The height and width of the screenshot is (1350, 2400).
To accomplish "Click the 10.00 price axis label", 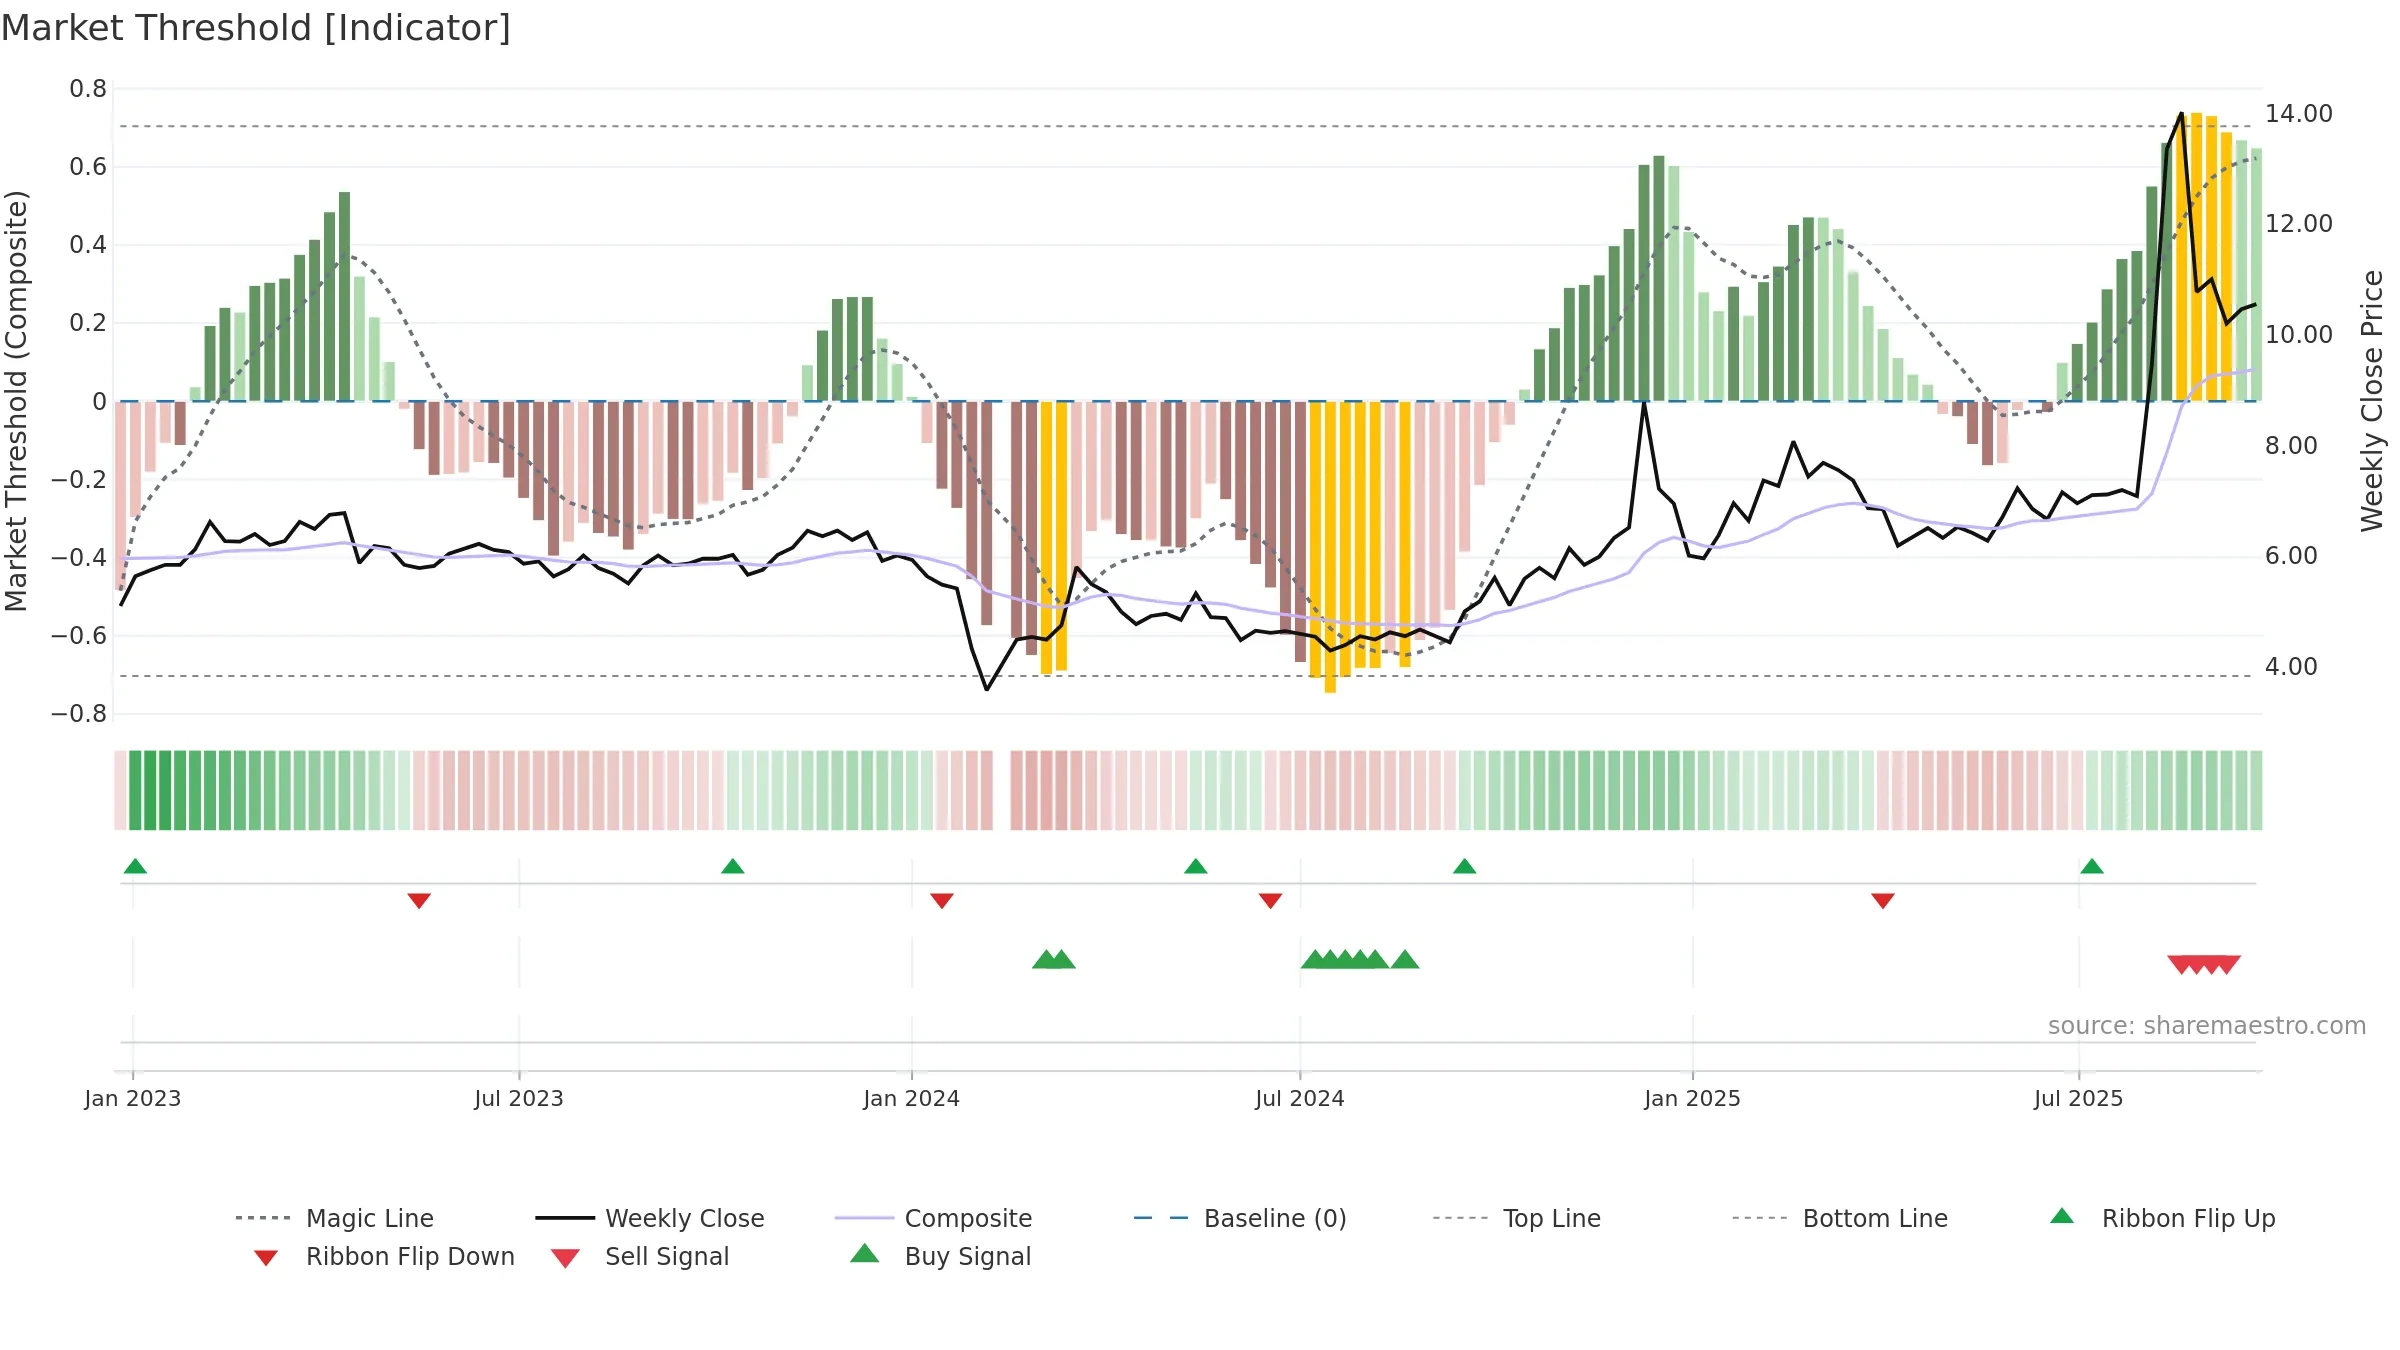I will pos(2299,335).
